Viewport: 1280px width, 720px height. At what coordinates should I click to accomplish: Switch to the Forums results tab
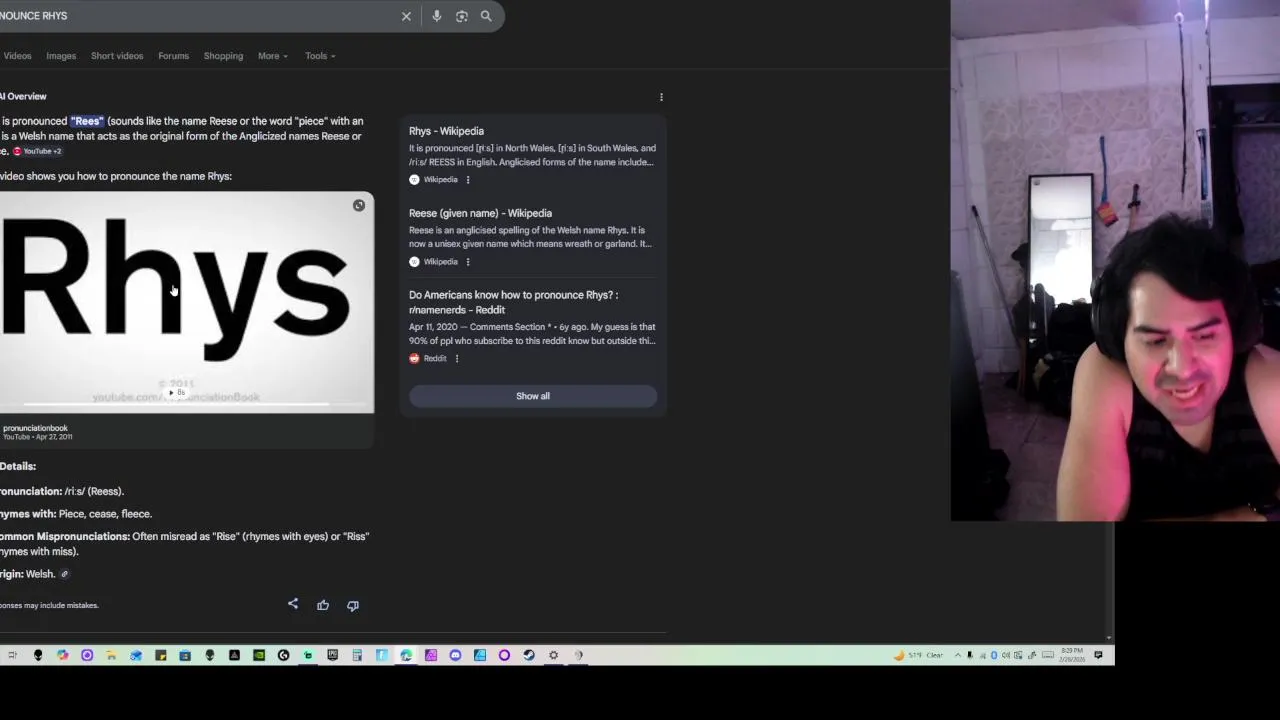click(x=173, y=56)
